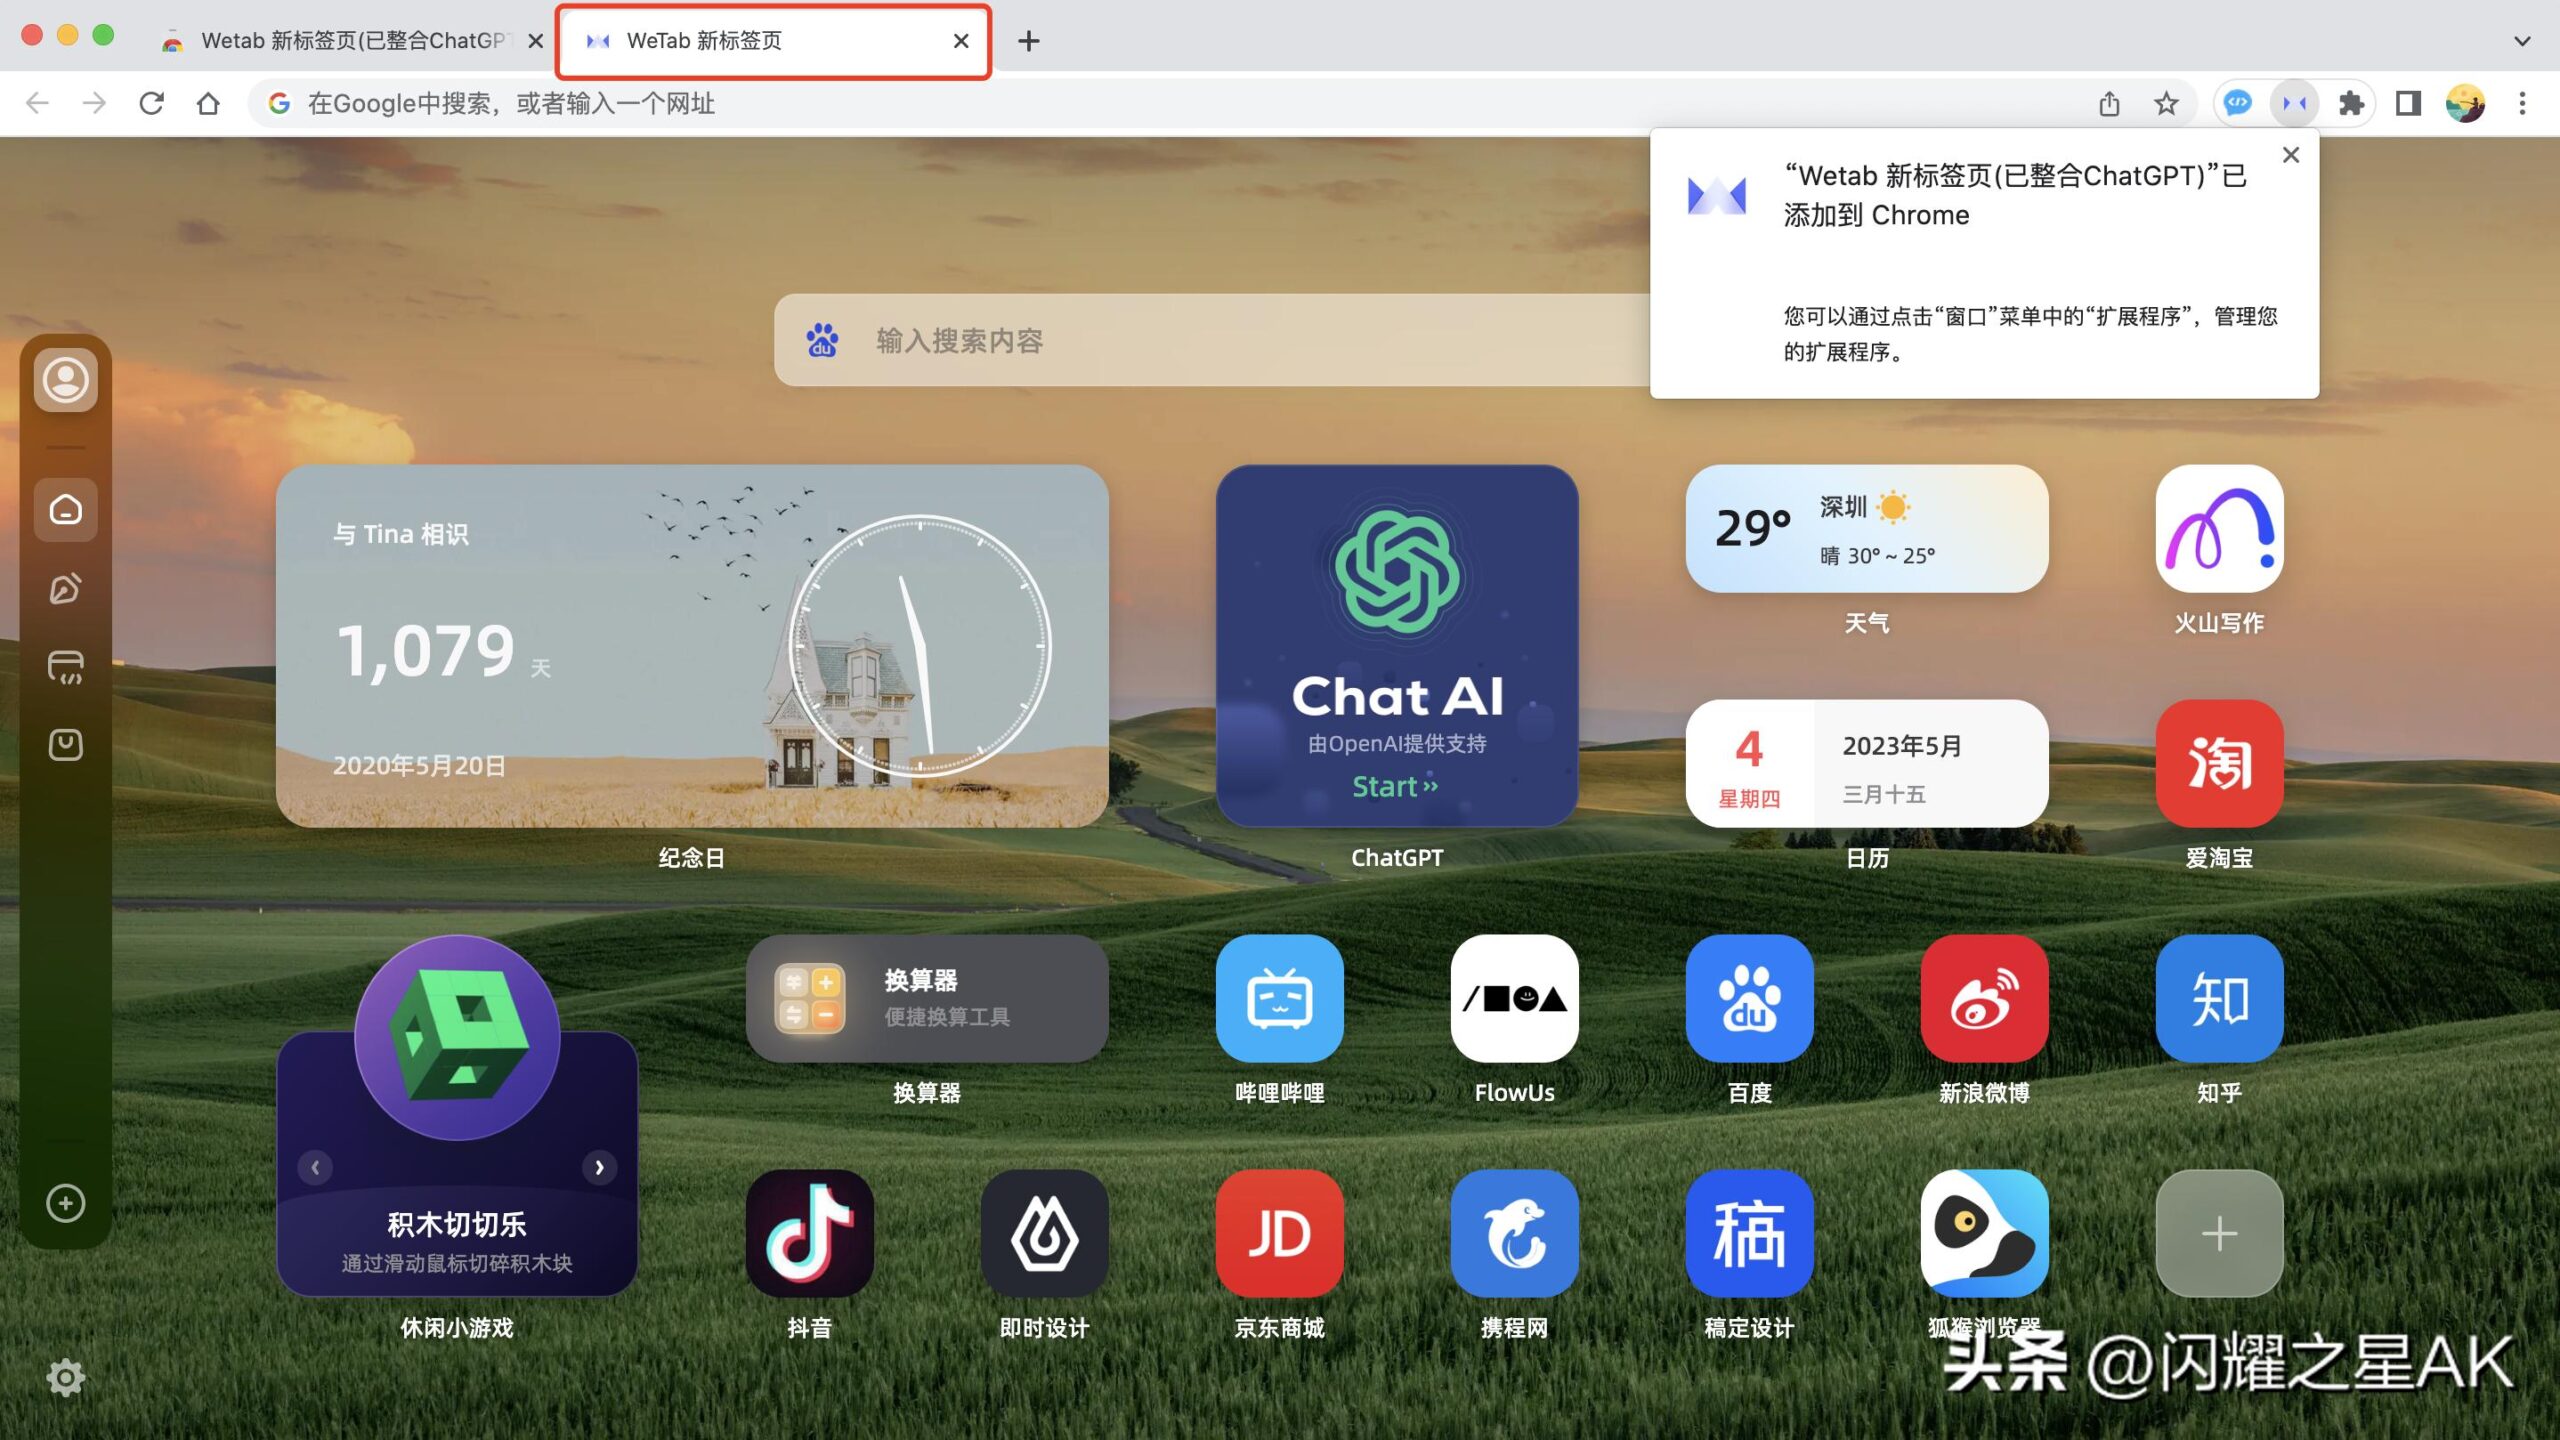Open the Huoshan writing icon
The height and width of the screenshot is (1440, 2560).
[2219, 528]
